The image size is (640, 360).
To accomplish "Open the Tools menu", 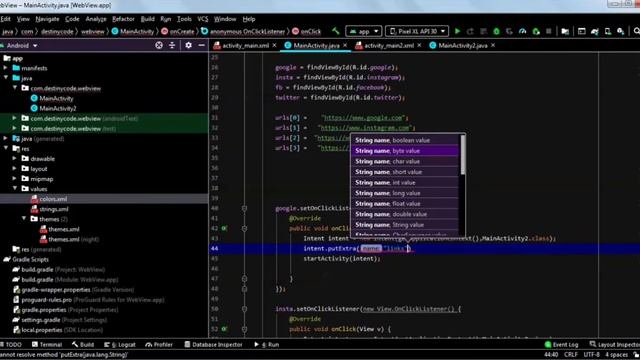I will [184, 19].
